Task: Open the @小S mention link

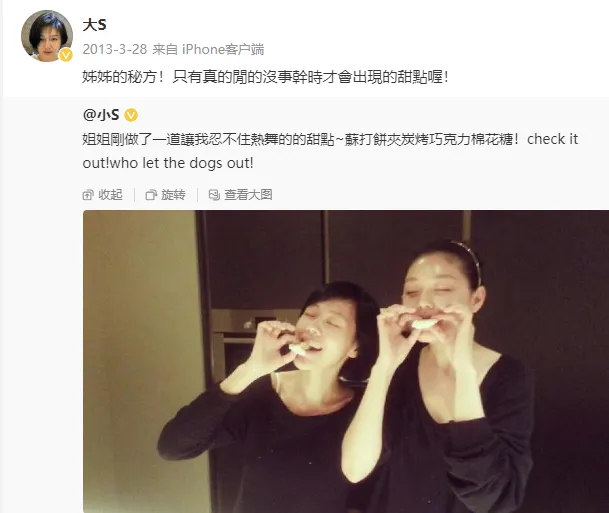Action: (x=101, y=115)
